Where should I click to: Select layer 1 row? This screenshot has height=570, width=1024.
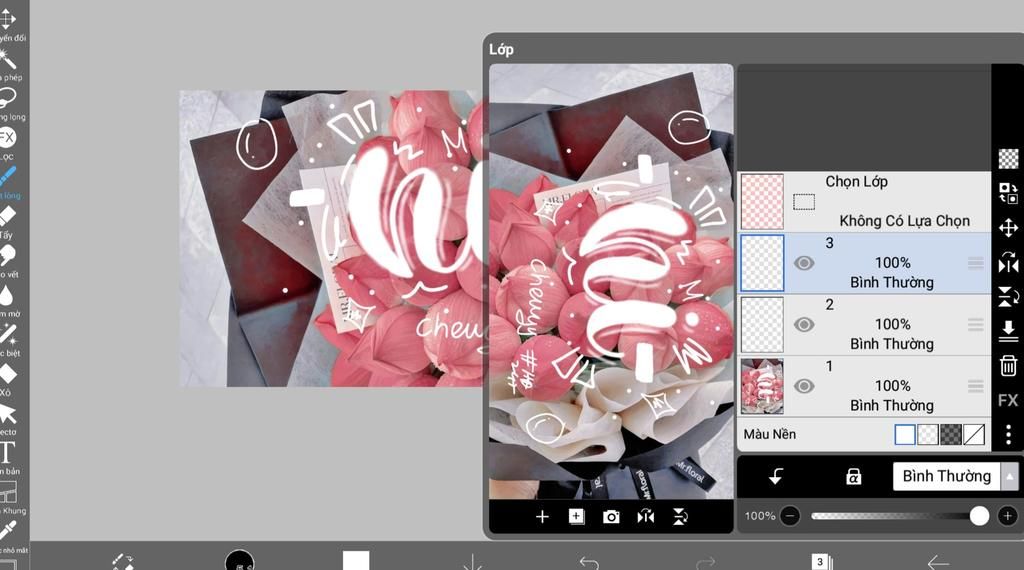865,386
